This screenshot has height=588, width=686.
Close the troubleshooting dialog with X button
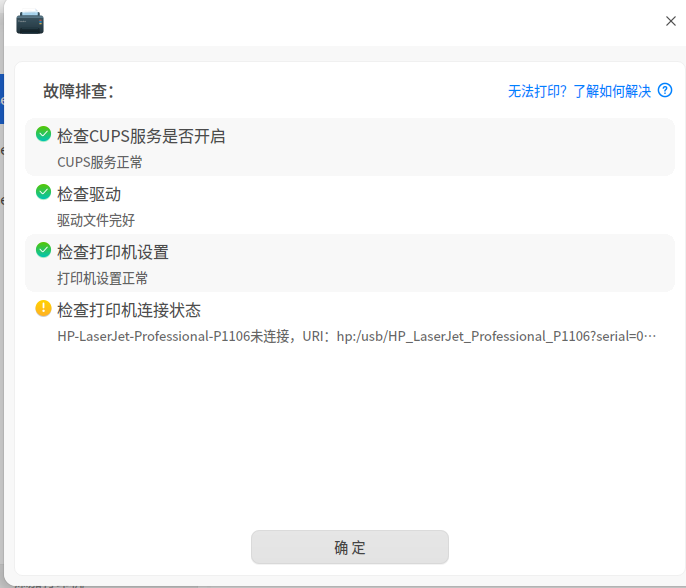click(671, 21)
